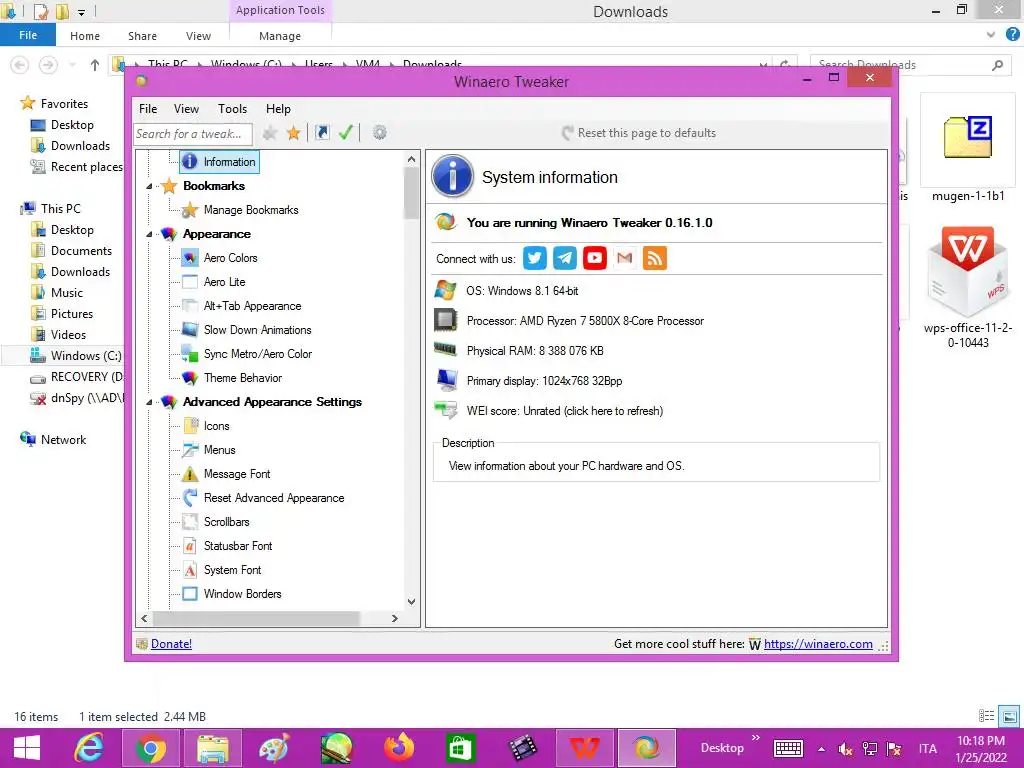Click Explorer File button
The image size is (1024, 768).
(x=28, y=35)
